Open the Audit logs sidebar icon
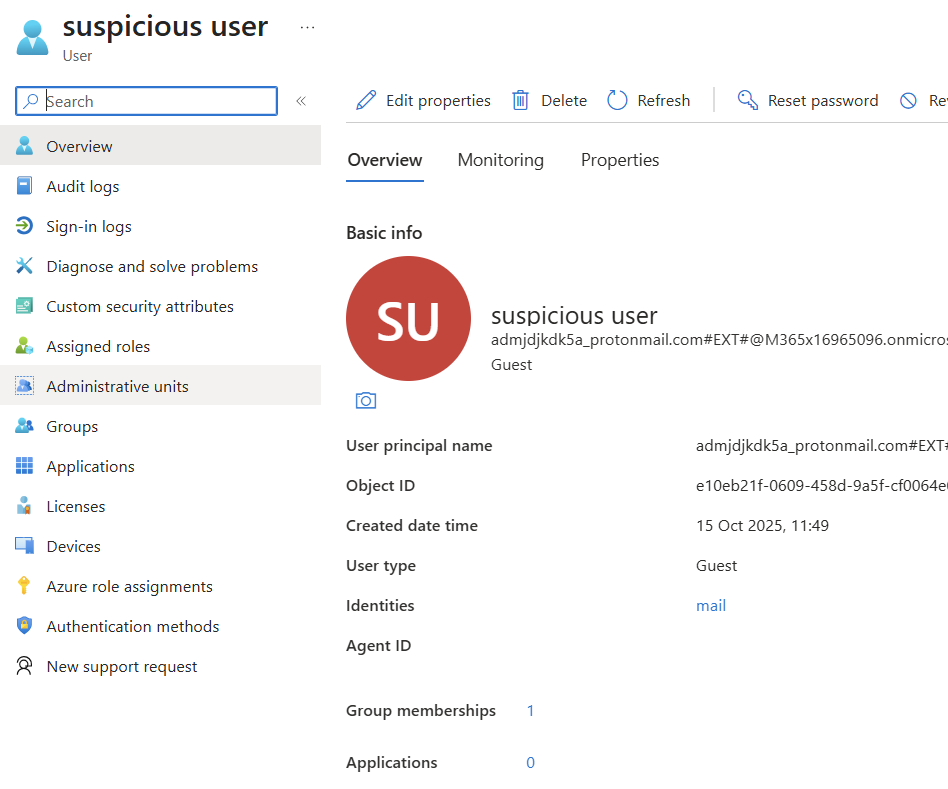 25,186
